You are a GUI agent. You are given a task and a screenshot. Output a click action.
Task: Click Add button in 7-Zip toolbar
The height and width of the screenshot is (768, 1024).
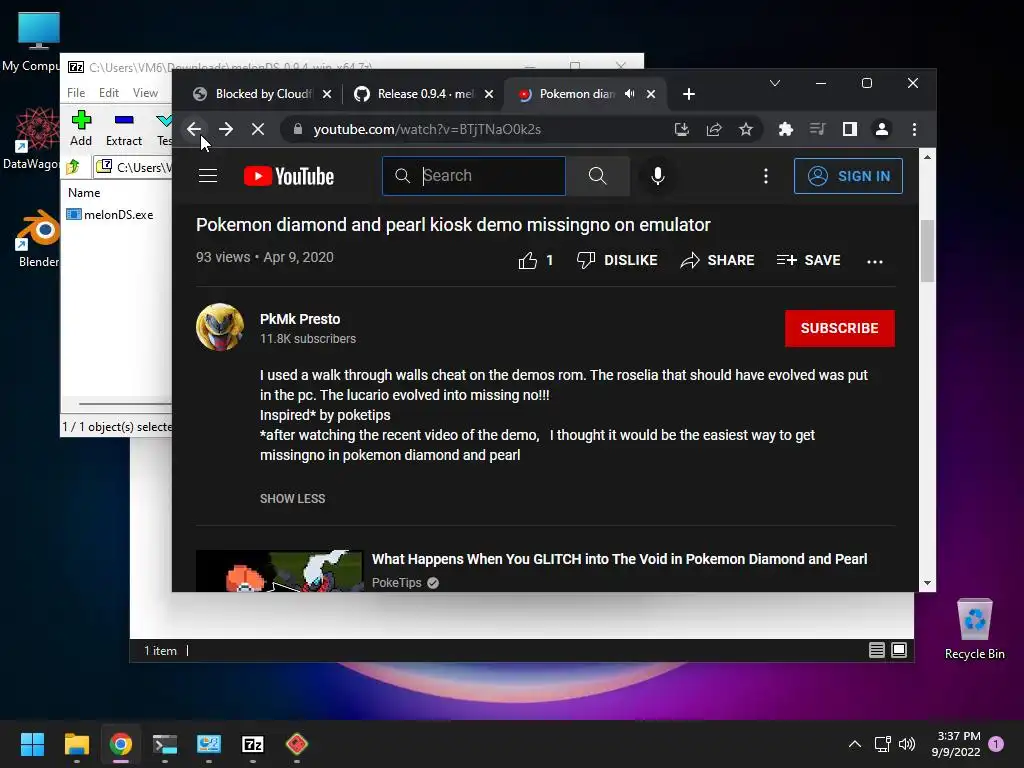(x=81, y=128)
